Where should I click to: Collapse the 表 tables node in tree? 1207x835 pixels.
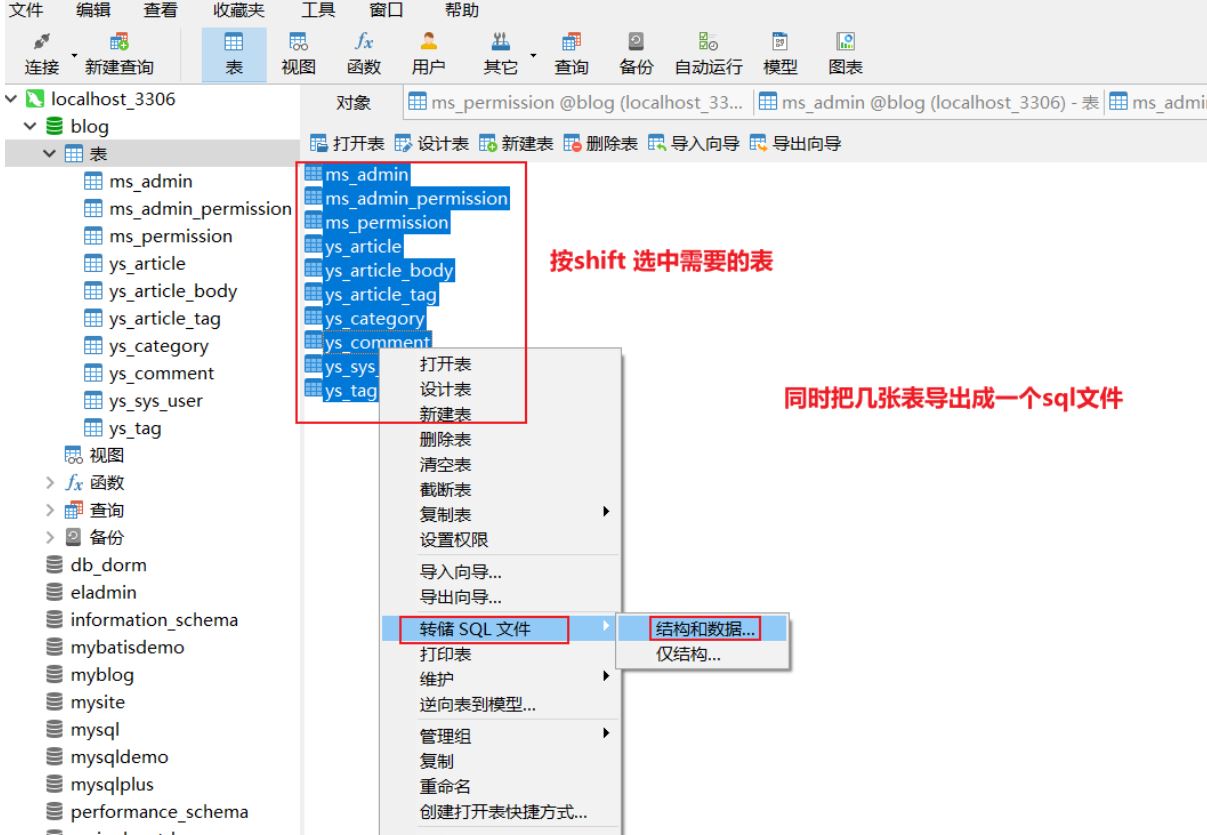coord(47,155)
